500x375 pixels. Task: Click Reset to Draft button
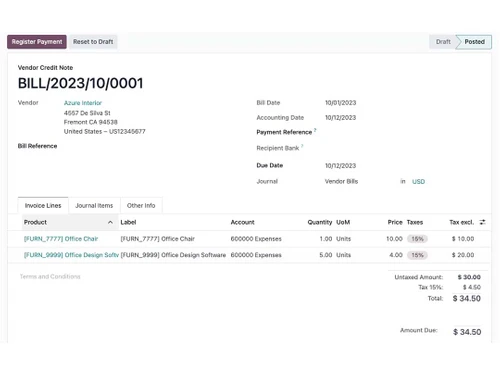[x=93, y=42]
